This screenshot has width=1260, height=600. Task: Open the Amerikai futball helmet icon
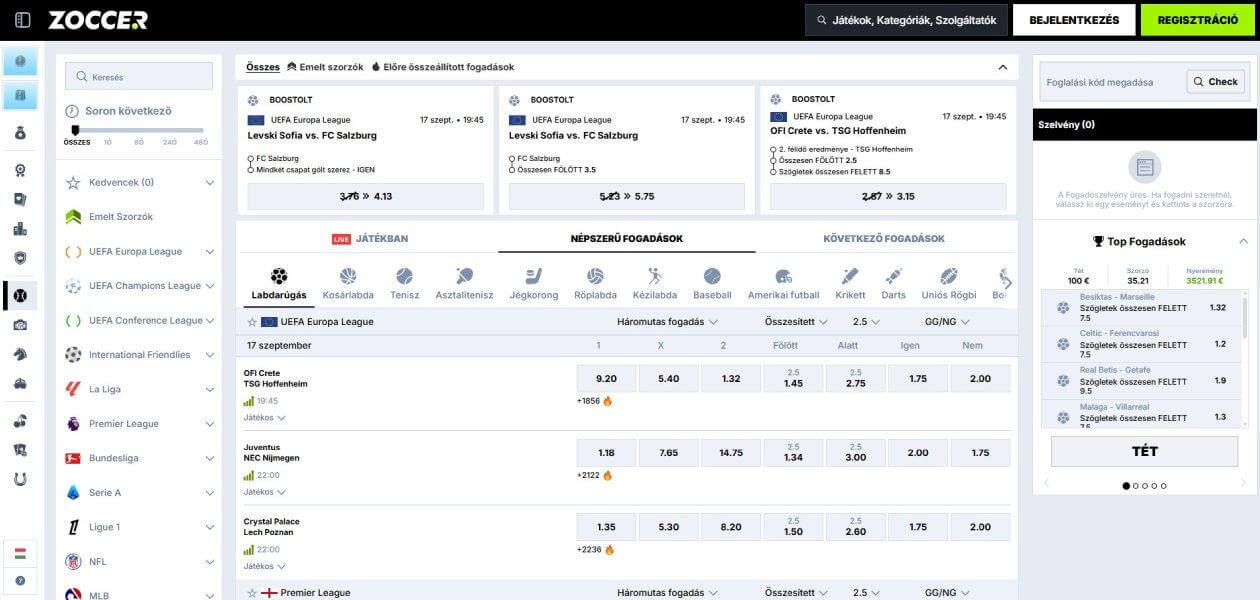tap(784, 276)
